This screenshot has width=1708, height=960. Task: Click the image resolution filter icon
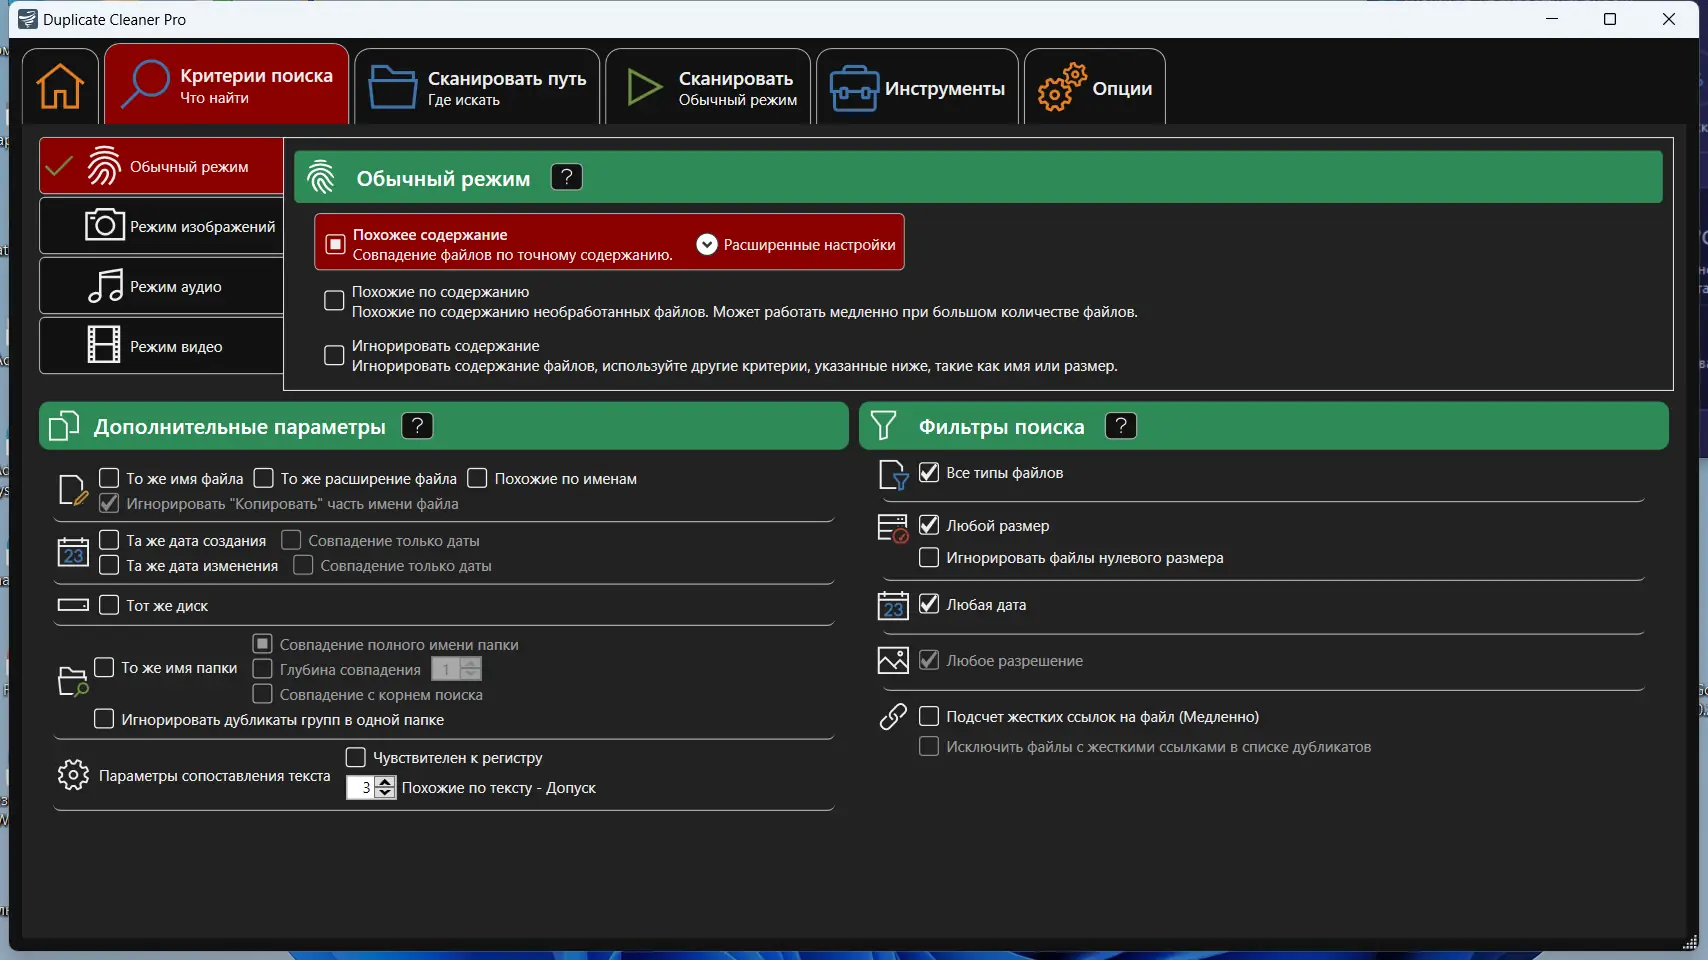(x=893, y=660)
